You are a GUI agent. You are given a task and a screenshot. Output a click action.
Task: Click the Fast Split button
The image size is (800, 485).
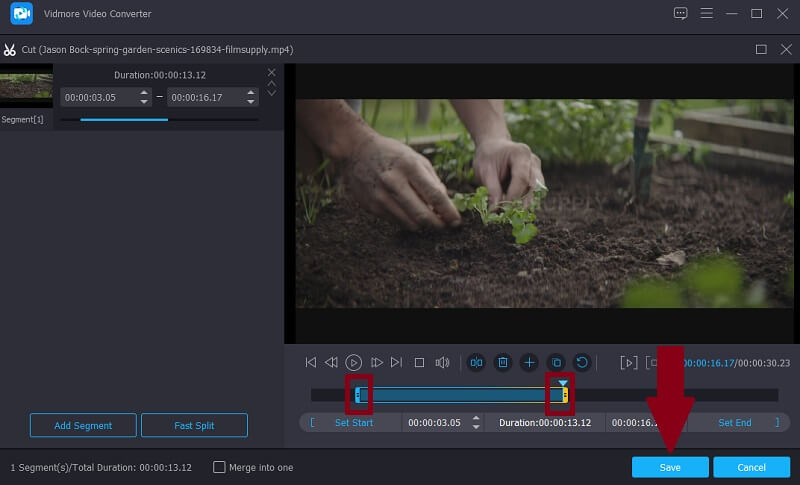coord(194,425)
